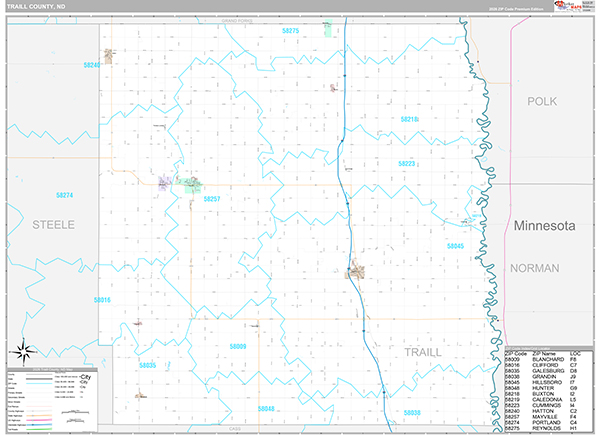Select the GRANDIN row in ZIP table
This screenshot has height=435, width=600.
(543, 377)
